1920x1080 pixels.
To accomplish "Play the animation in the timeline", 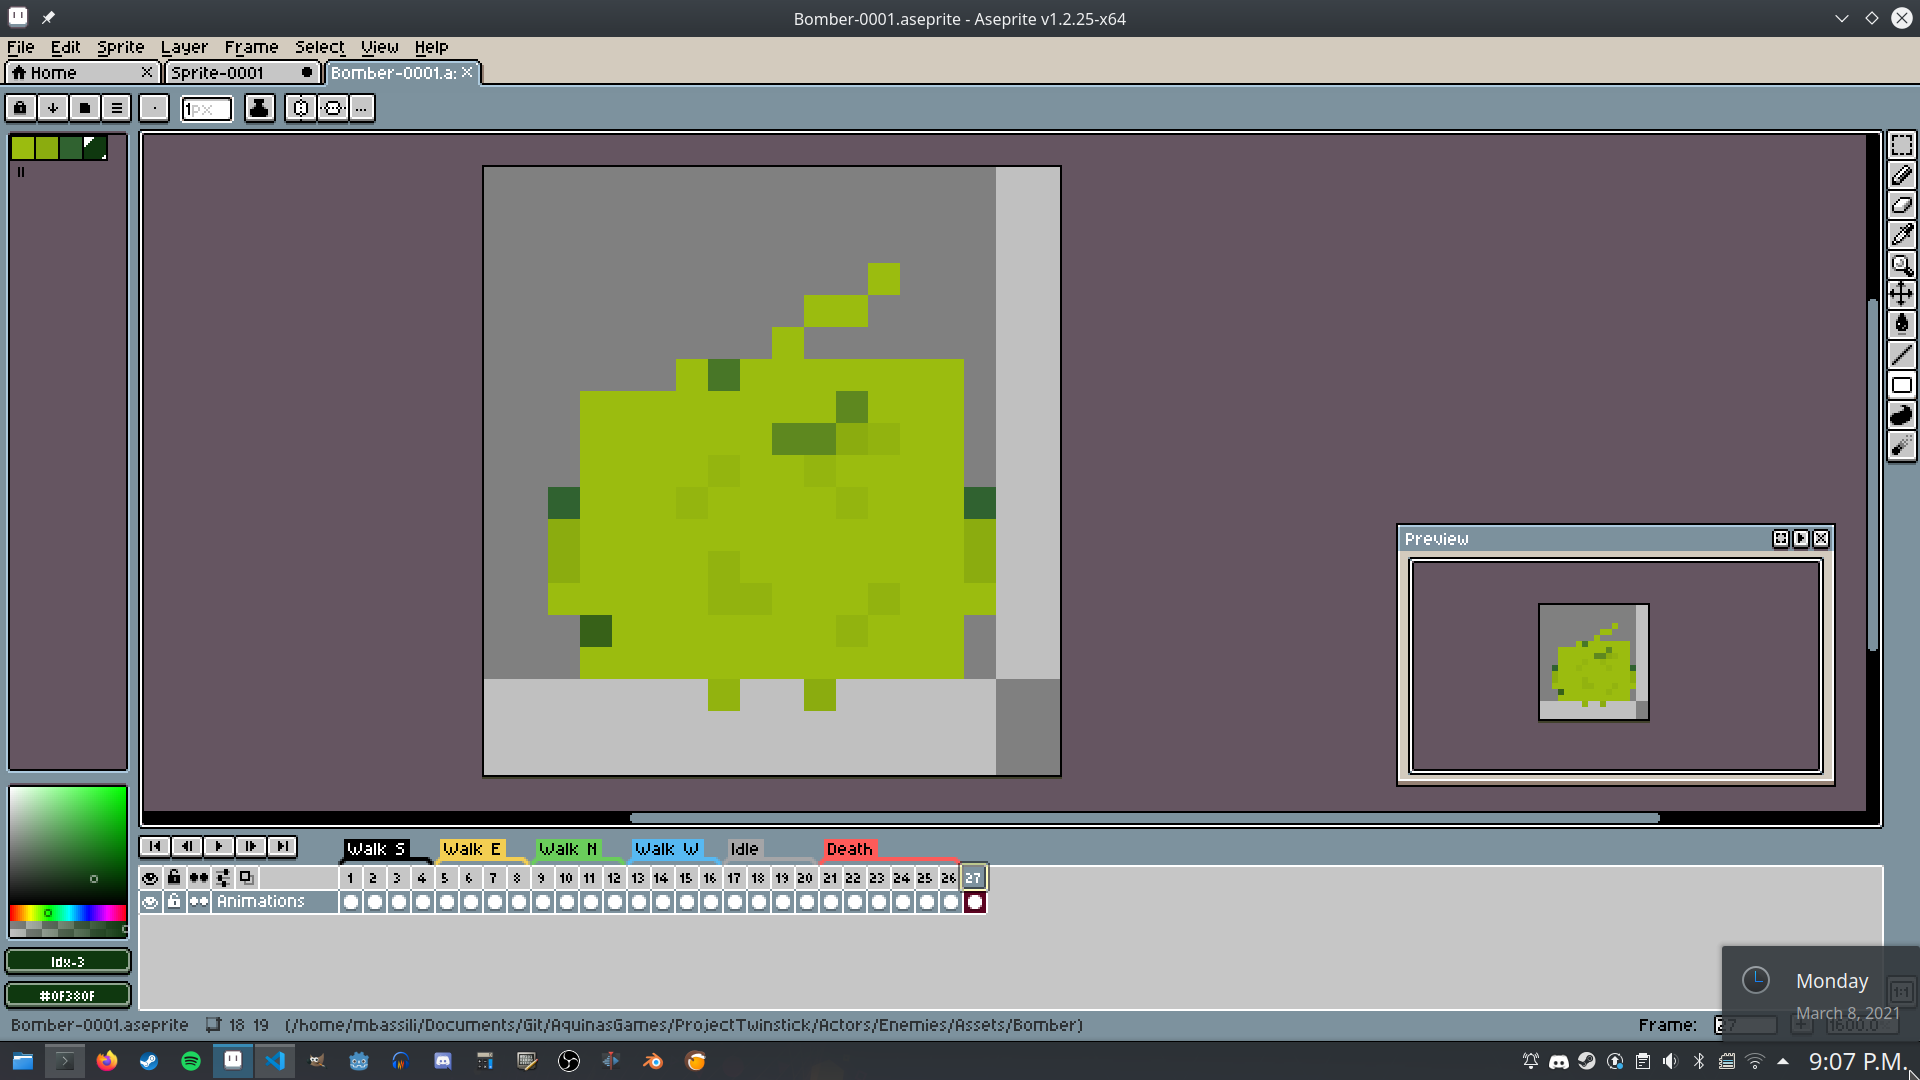I will tap(219, 847).
